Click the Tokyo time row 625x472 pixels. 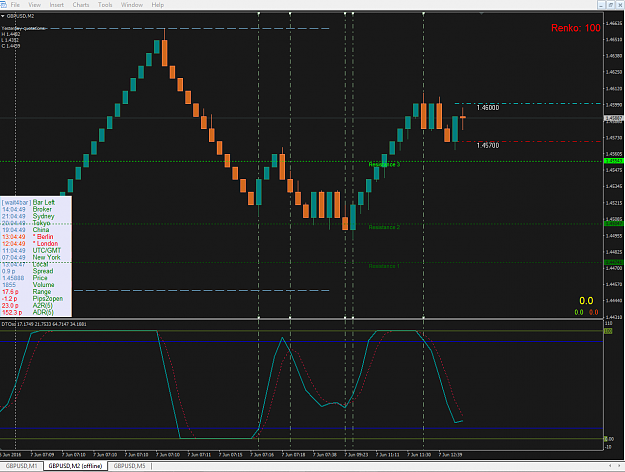26,223
